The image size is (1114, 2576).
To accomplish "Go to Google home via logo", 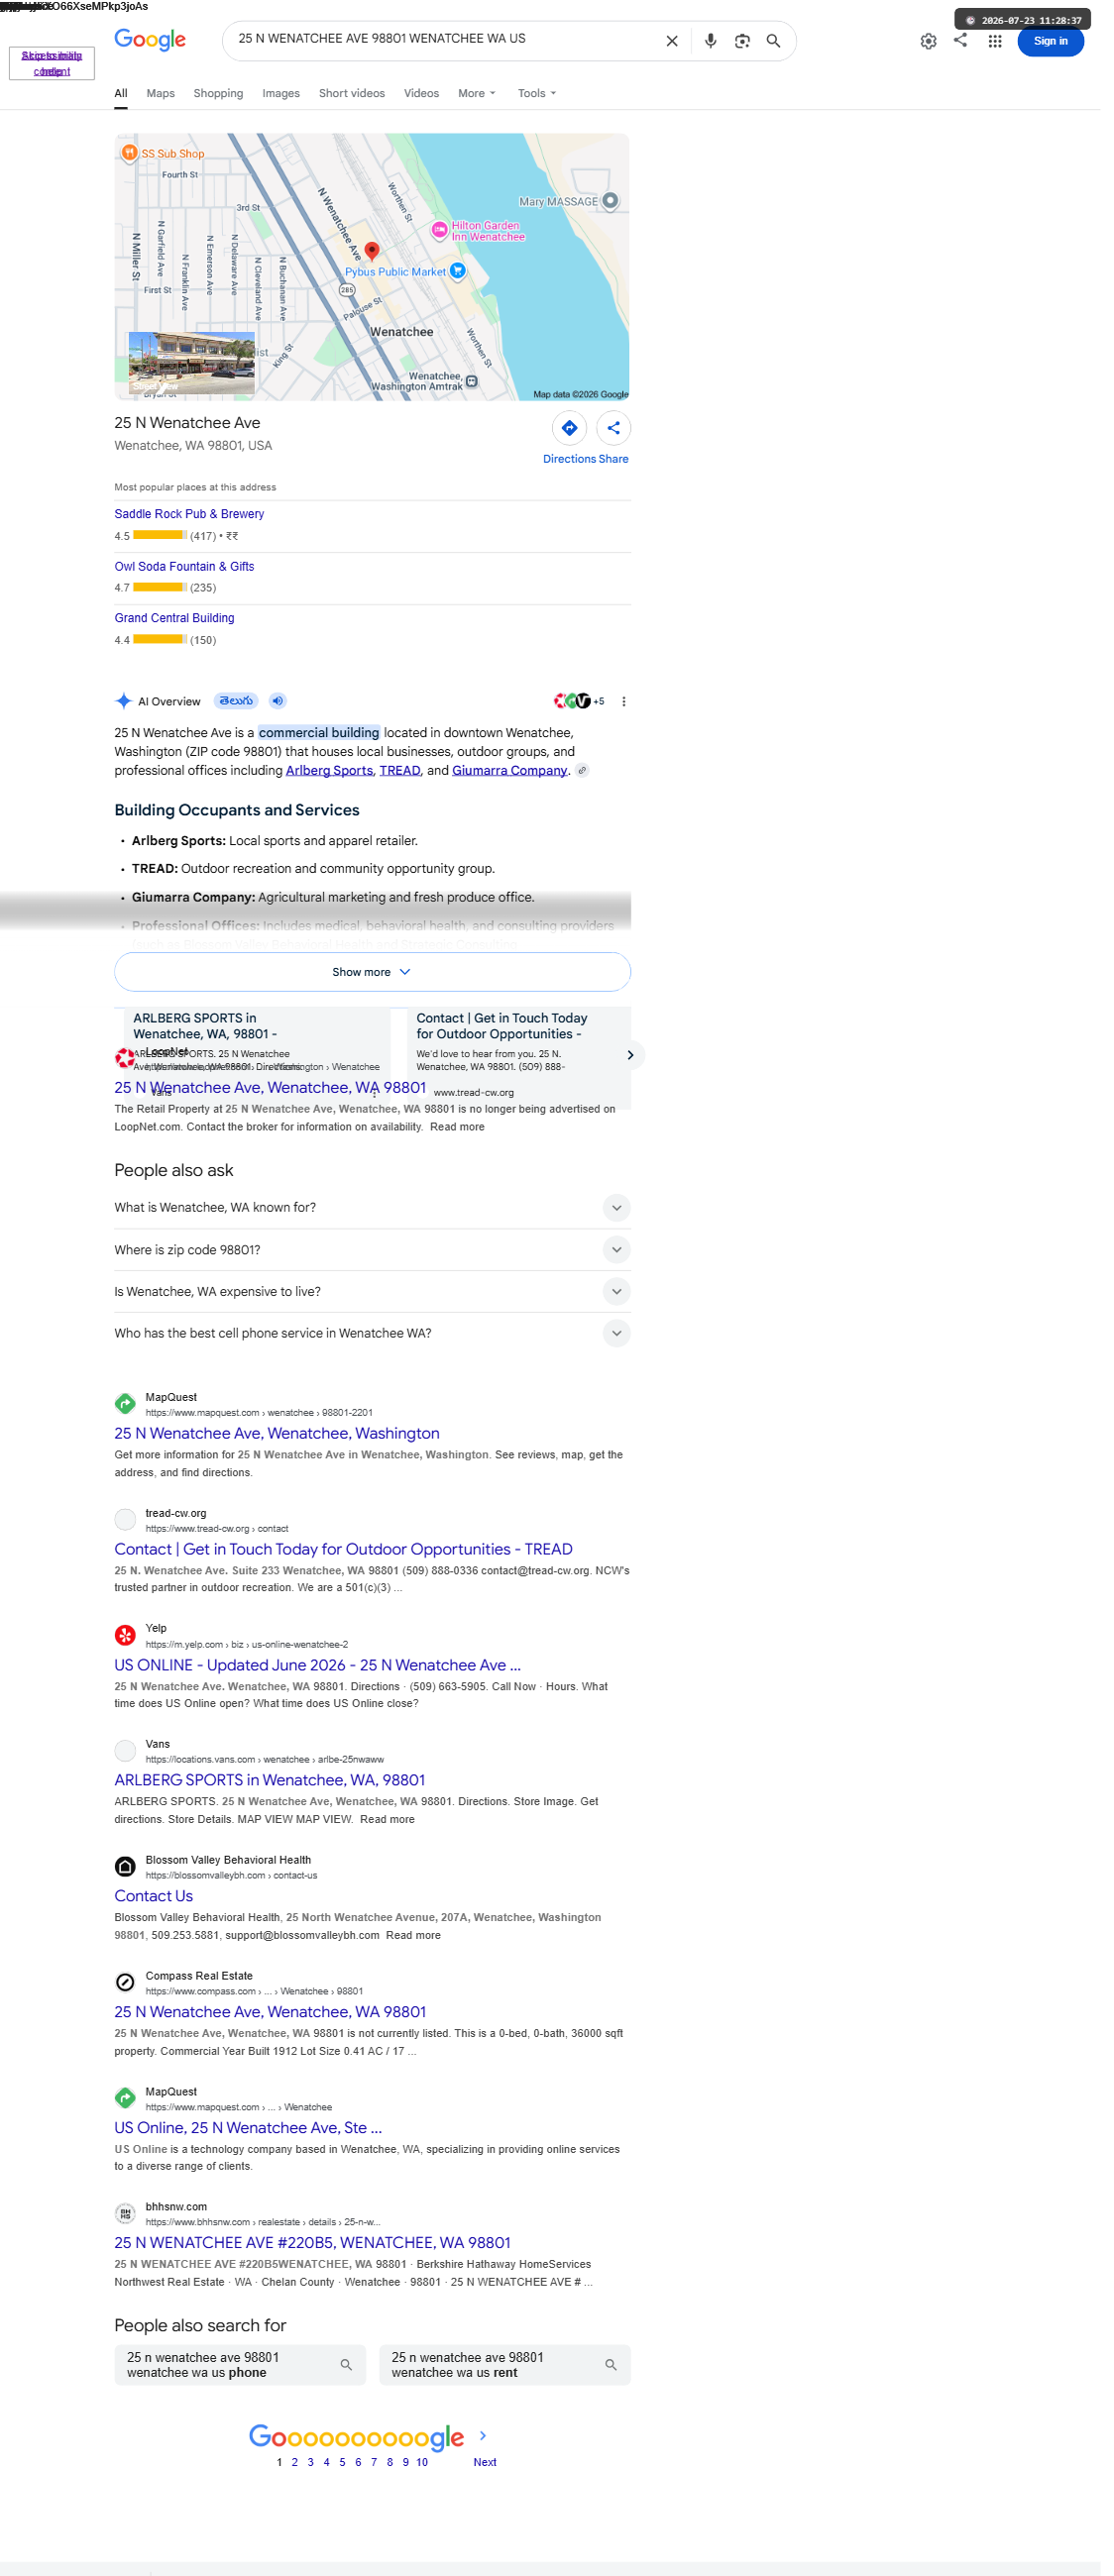I will coord(152,40).
